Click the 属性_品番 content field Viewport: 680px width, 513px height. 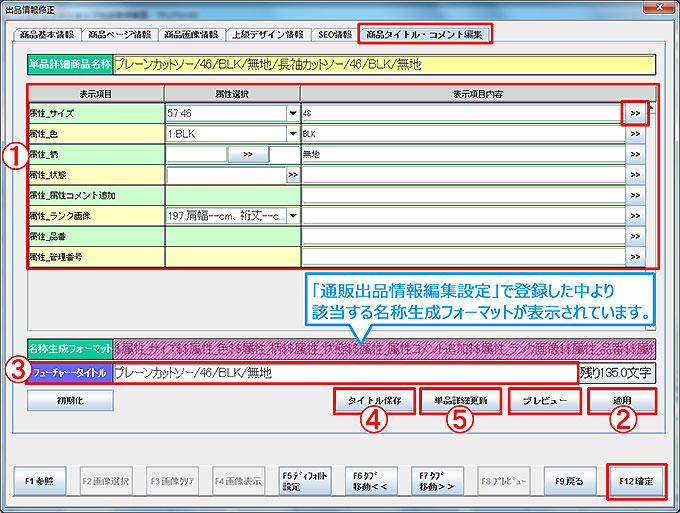point(463,236)
